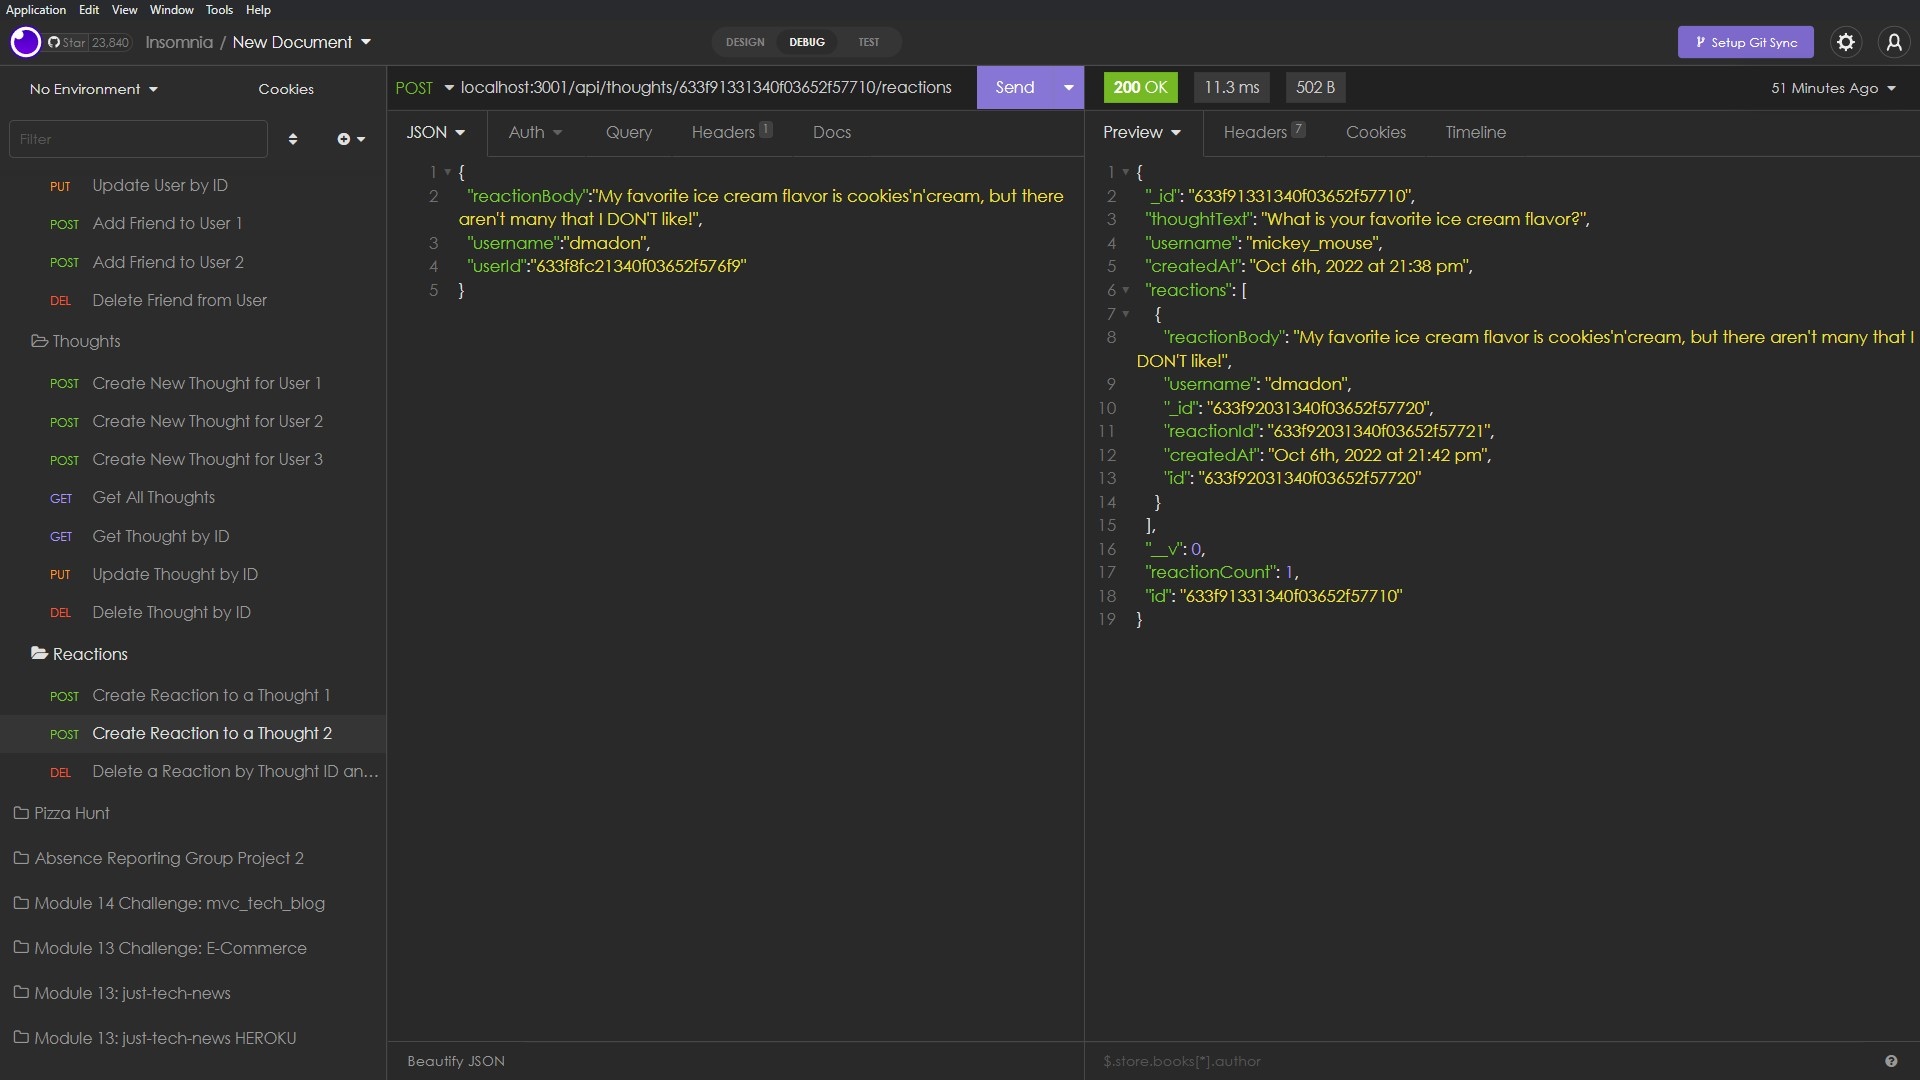Open the response Cookies tab
The image size is (1920, 1080).
pos(1376,132)
